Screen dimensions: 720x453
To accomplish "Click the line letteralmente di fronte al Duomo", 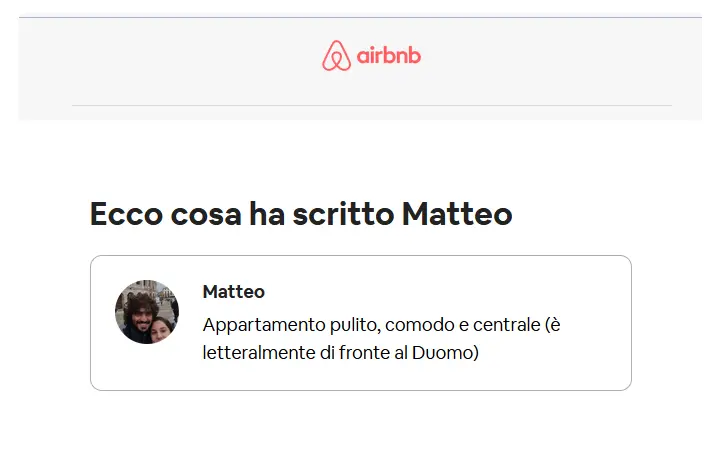I will click(341, 353).
